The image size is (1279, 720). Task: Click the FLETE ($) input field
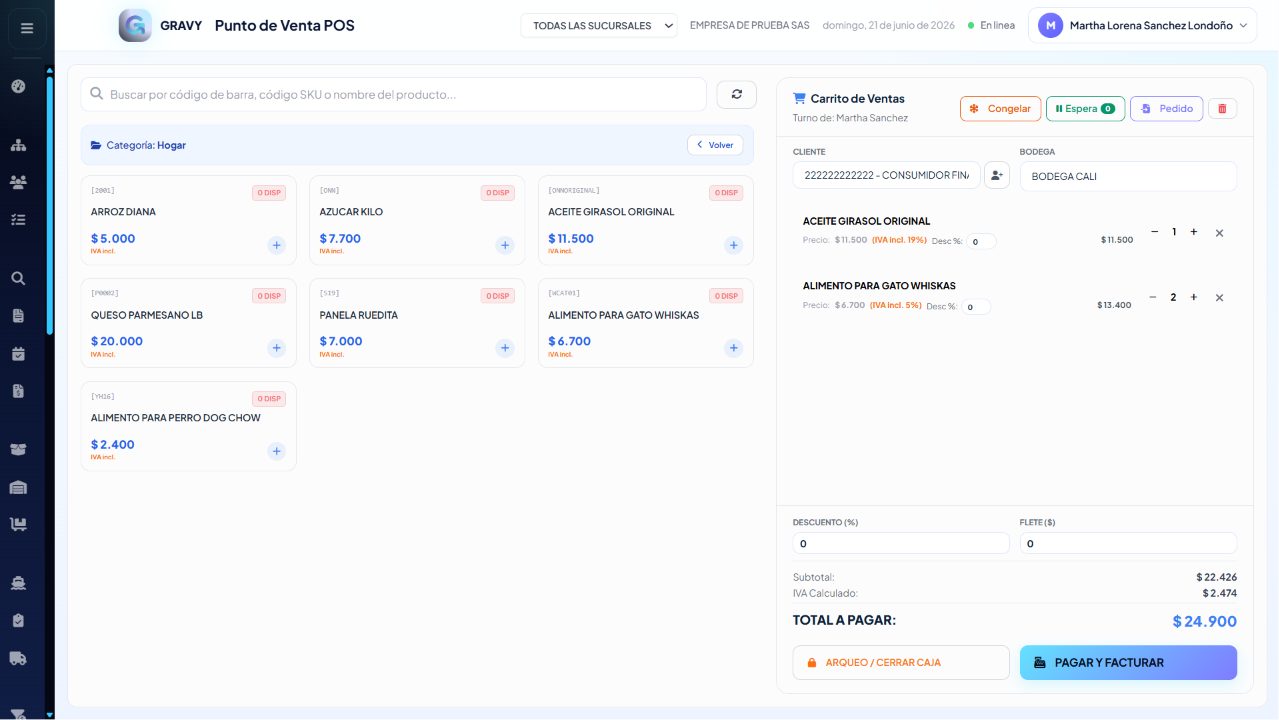click(x=1128, y=543)
